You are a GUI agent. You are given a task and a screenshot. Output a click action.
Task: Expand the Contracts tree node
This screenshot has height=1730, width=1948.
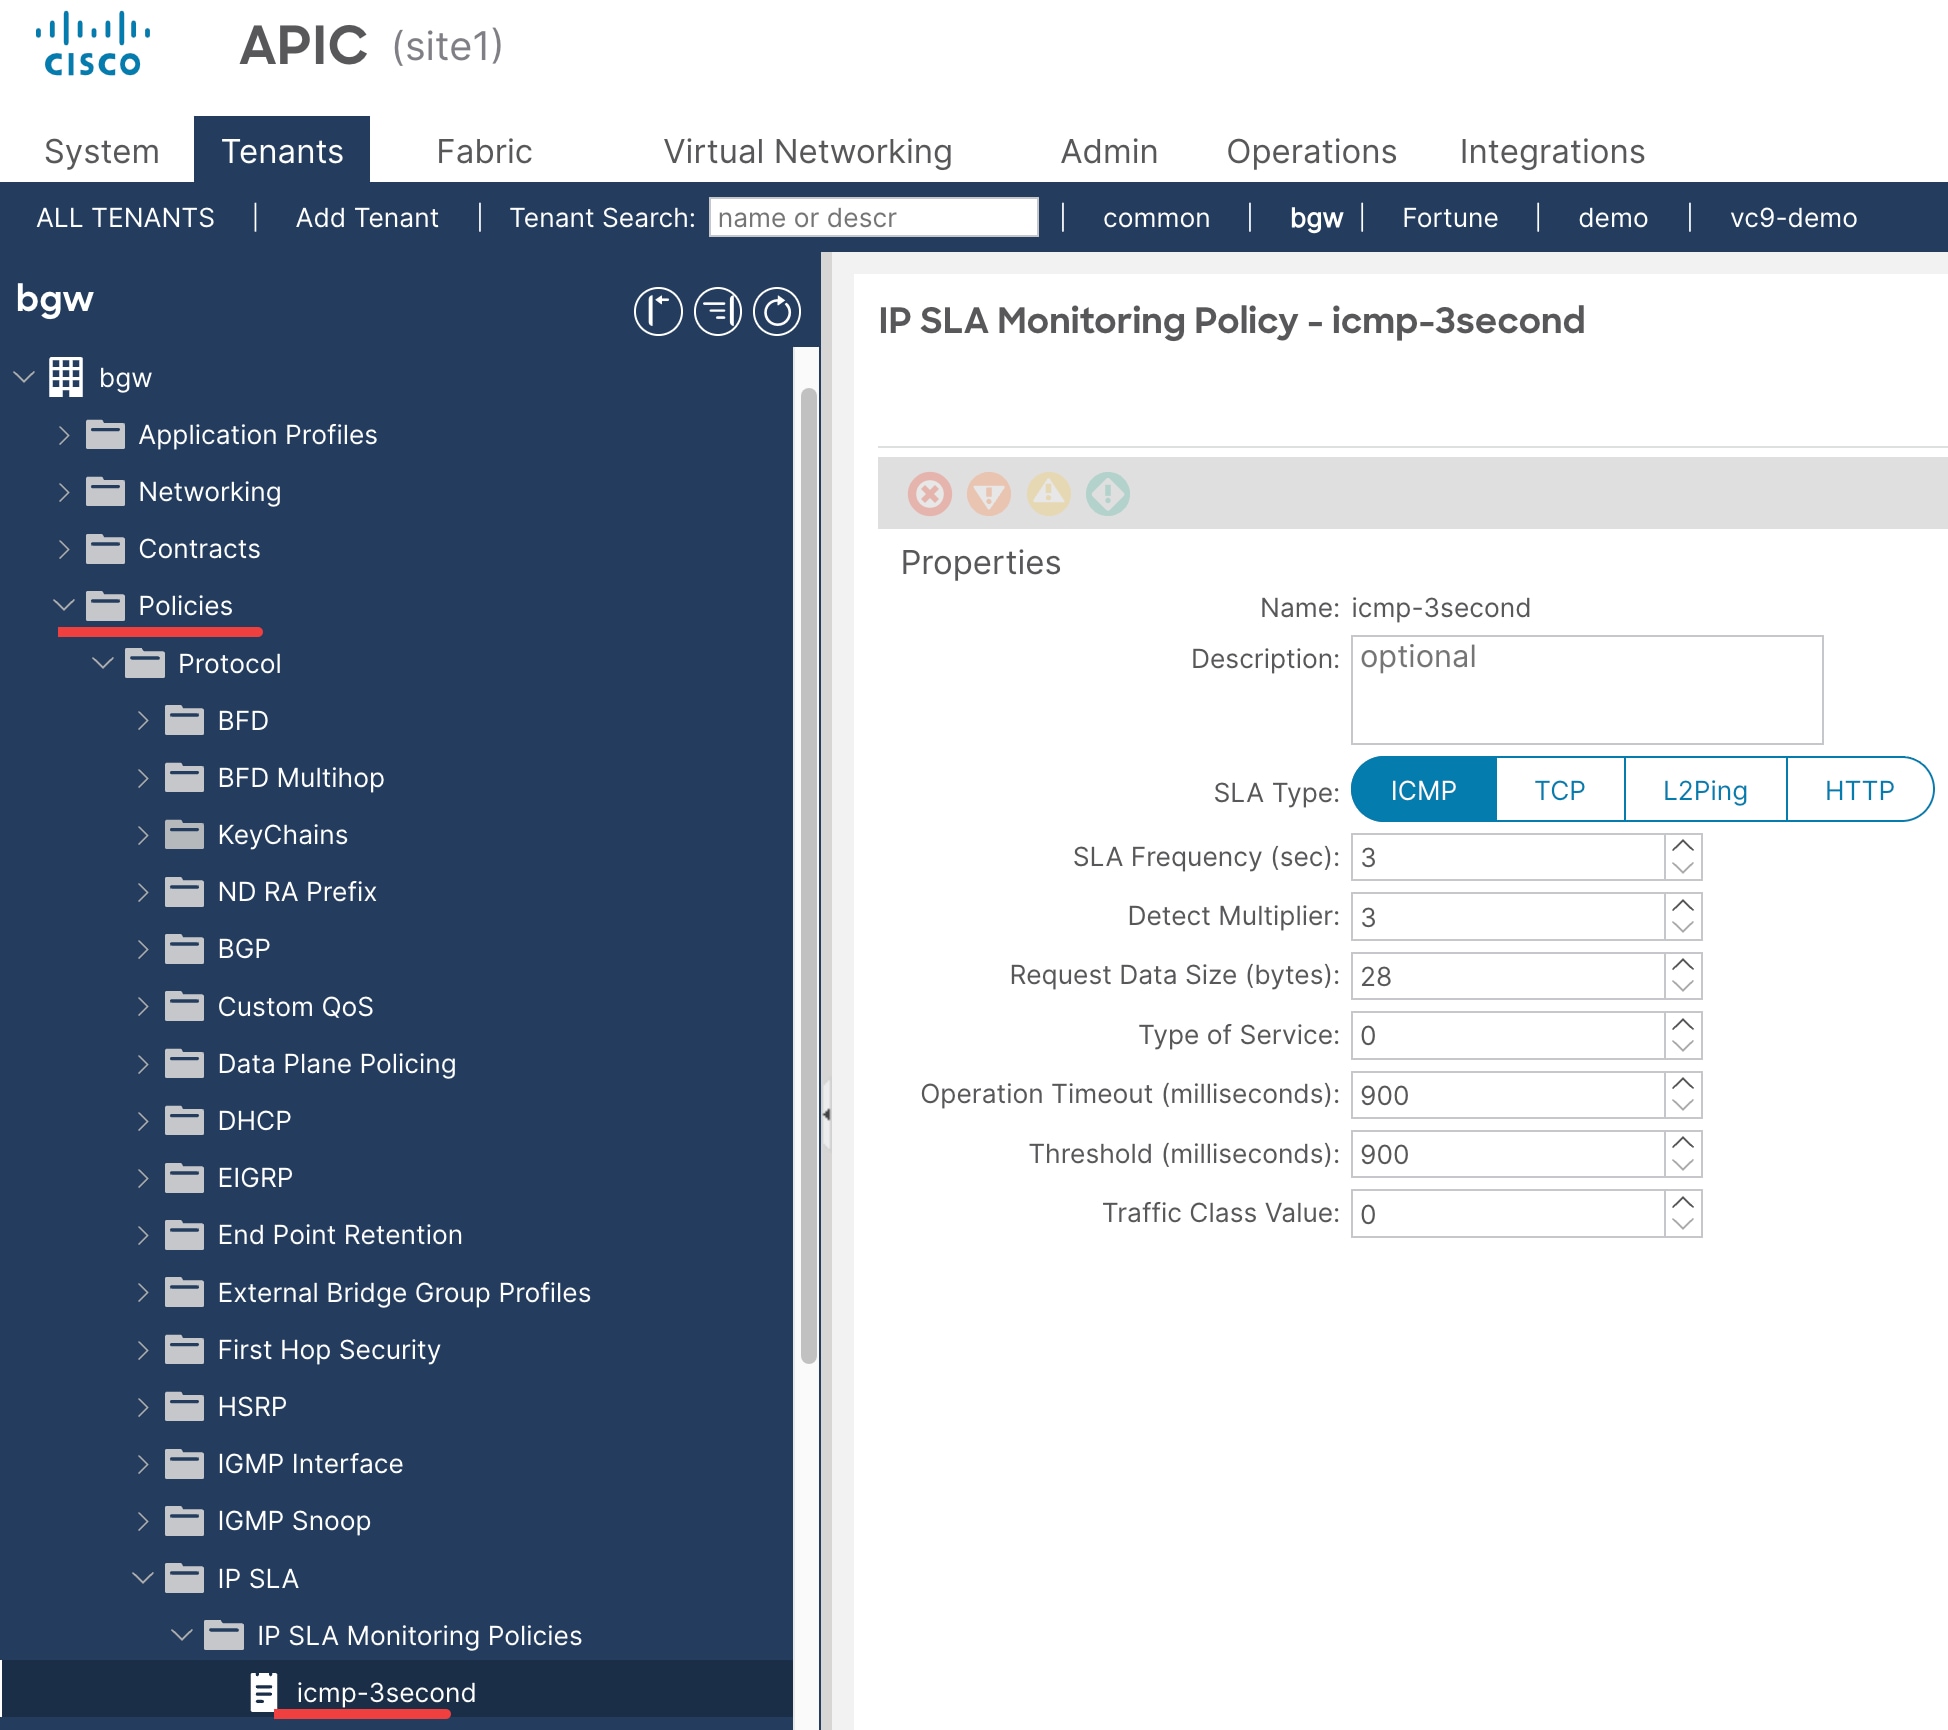point(64,549)
